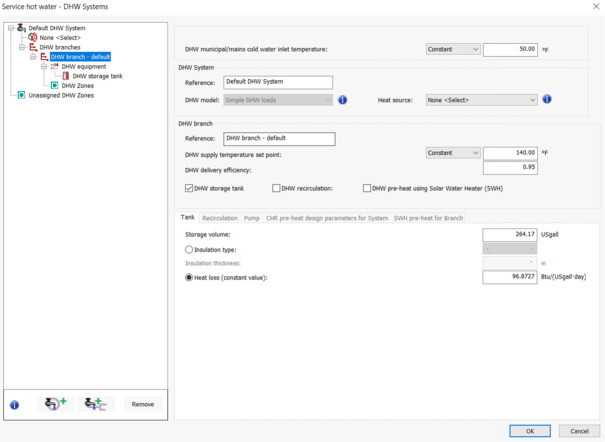The height and width of the screenshot is (442, 605).
Task: Click the Remove button
Action: tap(142, 404)
